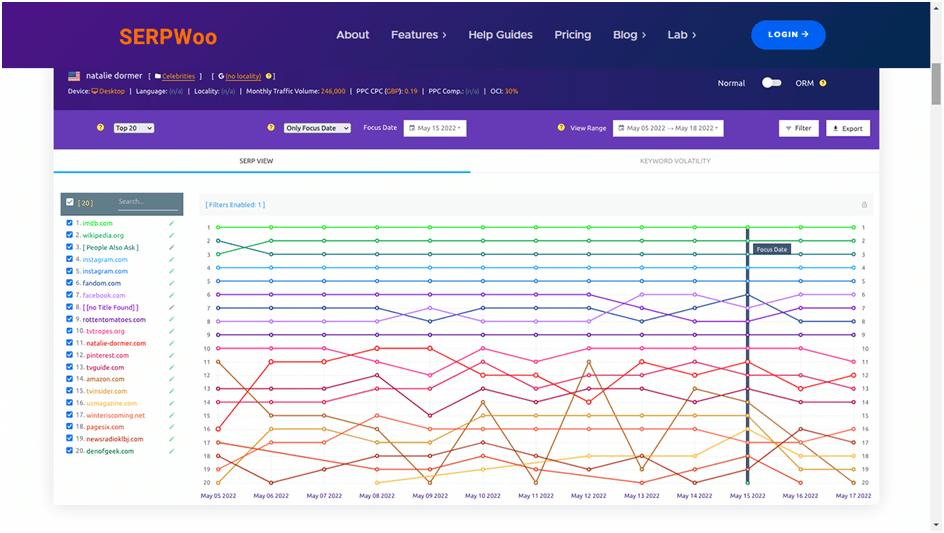Open the Only Focus Date dropdown
This screenshot has height=533, width=944.
[317, 128]
